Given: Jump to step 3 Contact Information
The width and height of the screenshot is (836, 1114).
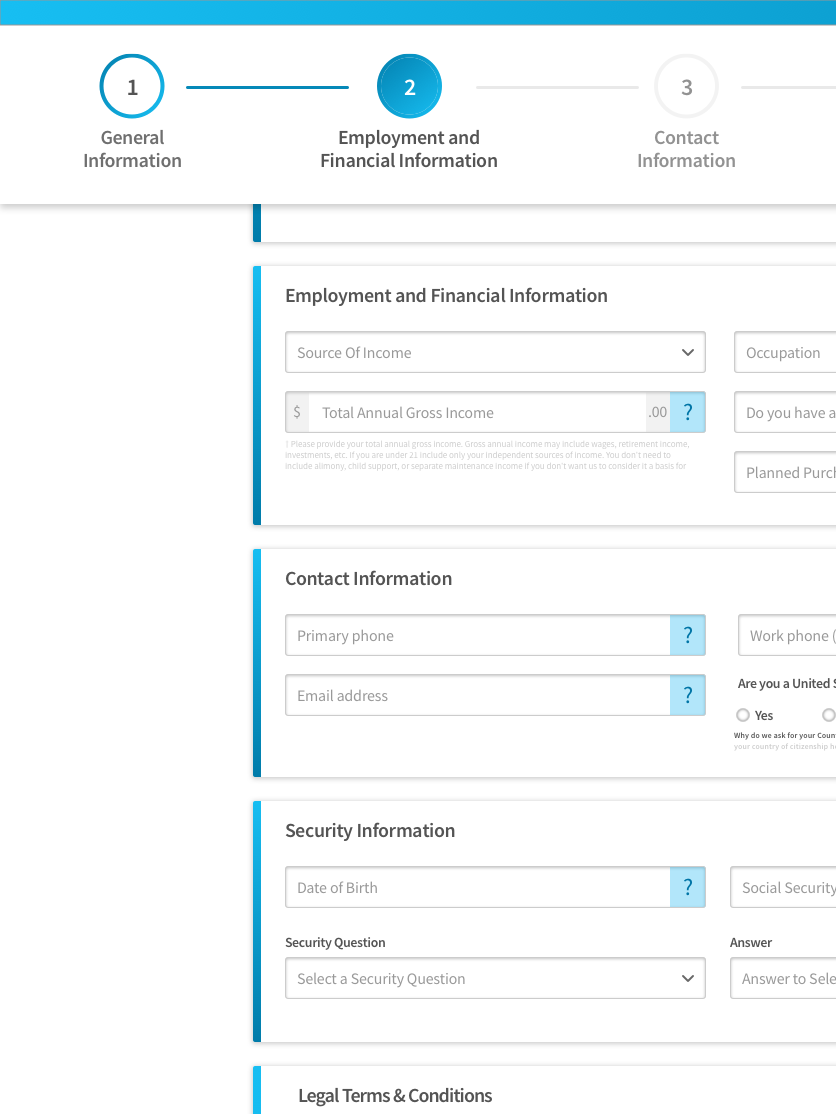Looking at the screenshot, I should [686, 112].
